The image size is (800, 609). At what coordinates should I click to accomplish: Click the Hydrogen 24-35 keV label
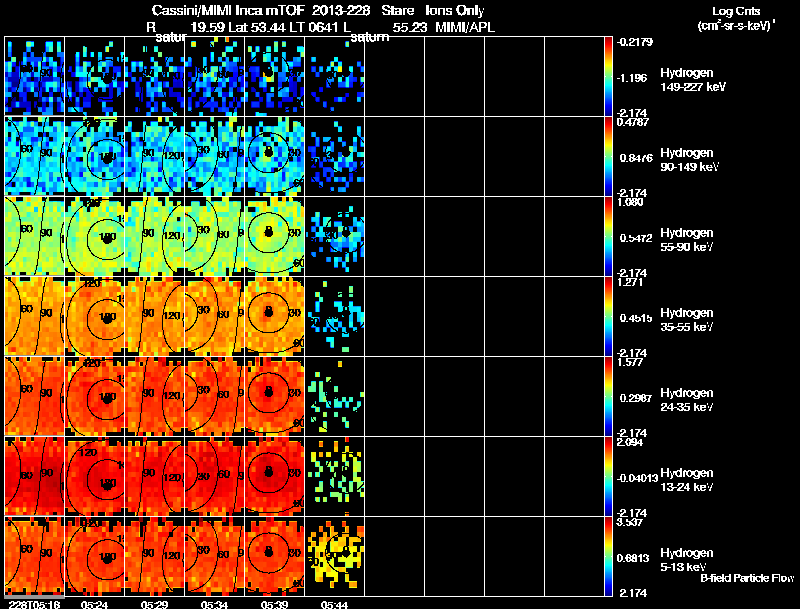click(x=687, y=400)
